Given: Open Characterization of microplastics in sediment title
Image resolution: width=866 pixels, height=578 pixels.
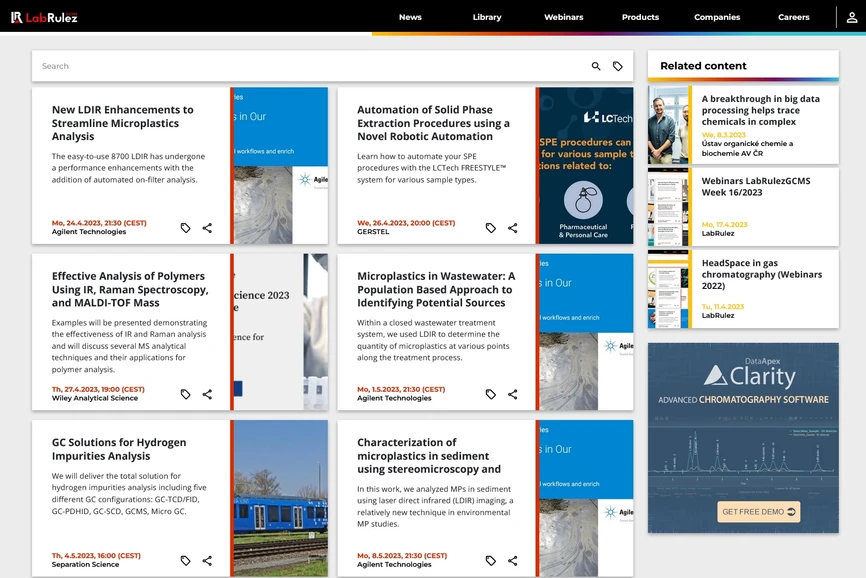Looking at the screenshot, I should point(429,456).
